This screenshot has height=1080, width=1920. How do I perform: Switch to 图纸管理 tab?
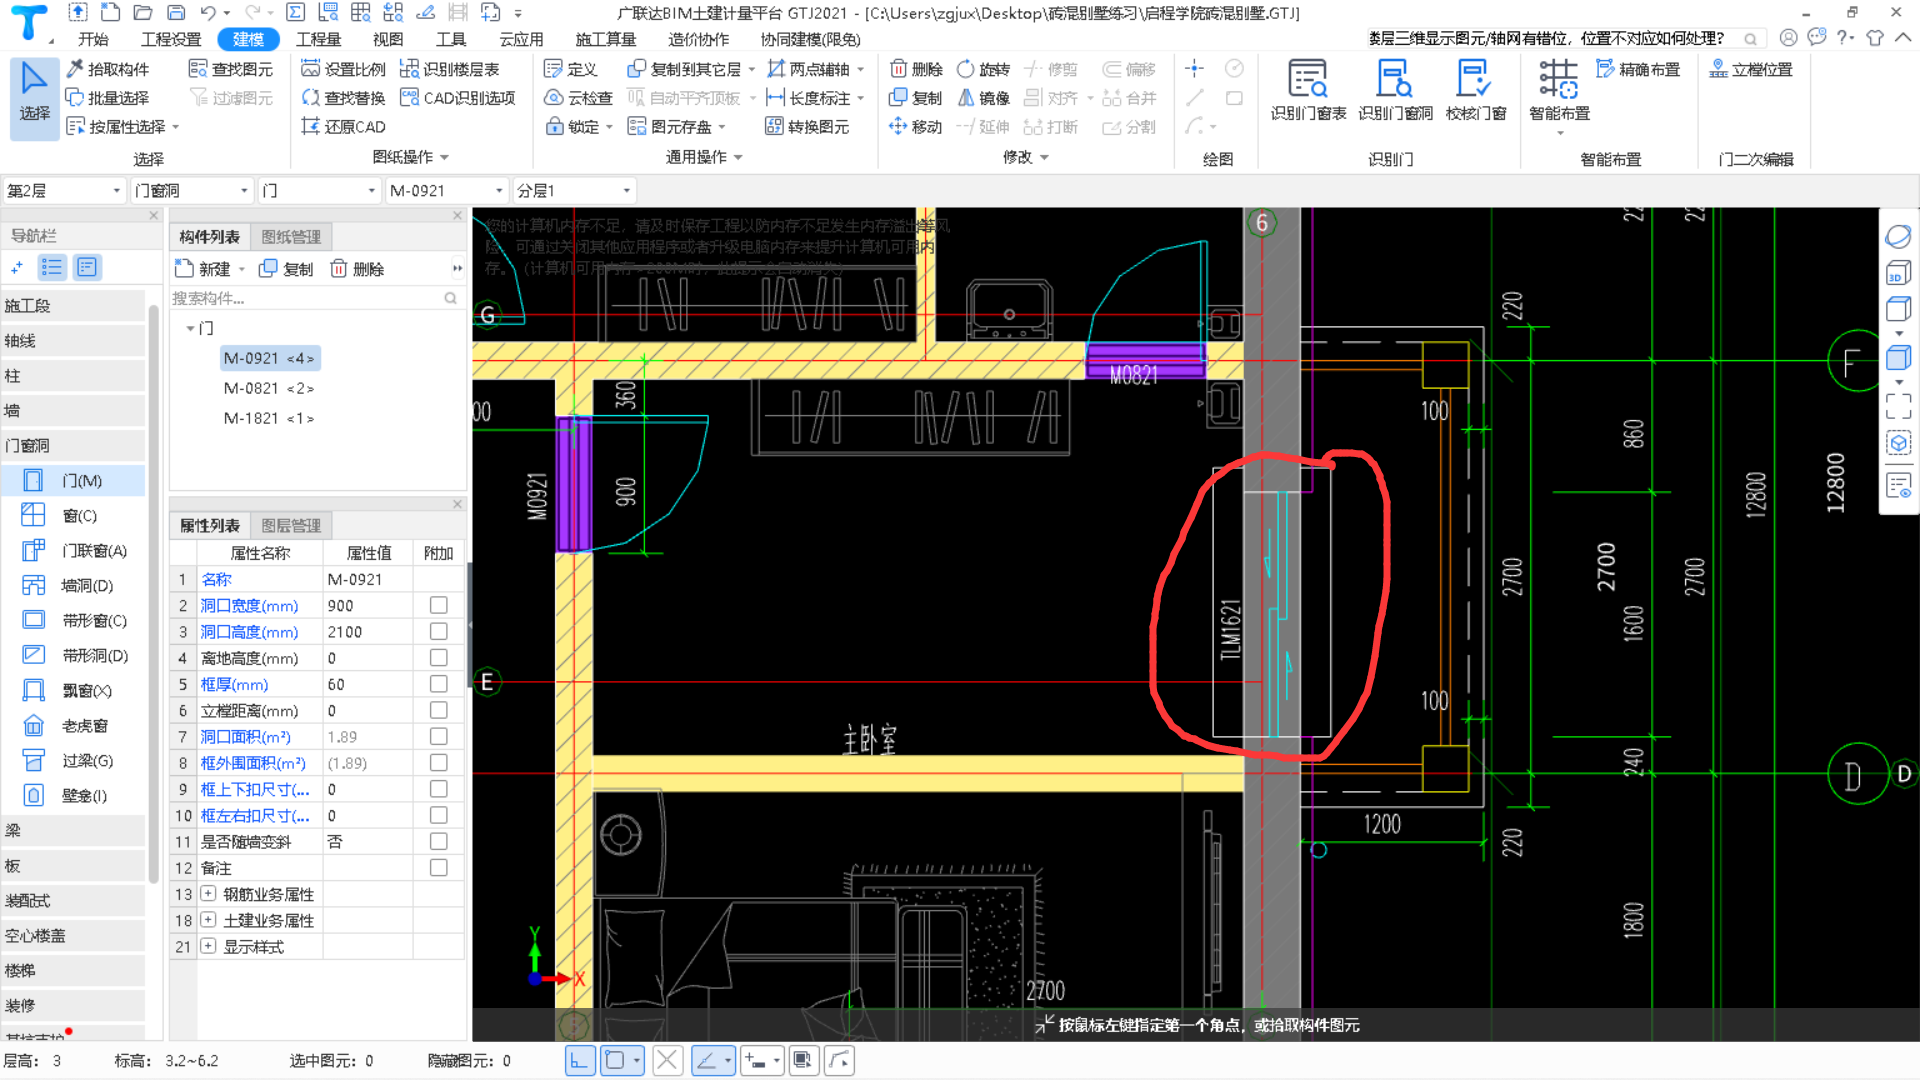coord(291,237)
